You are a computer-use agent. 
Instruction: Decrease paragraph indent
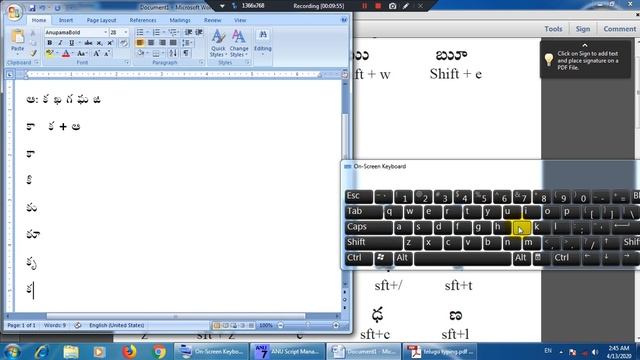188,32
